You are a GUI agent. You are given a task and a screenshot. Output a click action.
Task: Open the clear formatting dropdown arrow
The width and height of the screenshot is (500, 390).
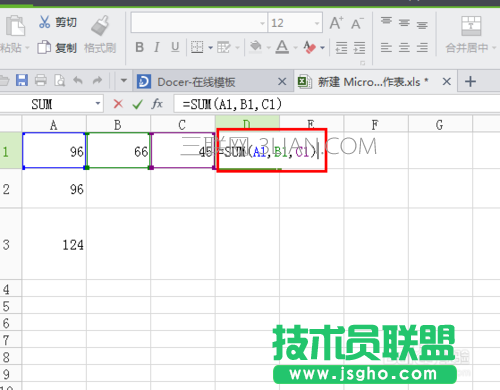322,48
